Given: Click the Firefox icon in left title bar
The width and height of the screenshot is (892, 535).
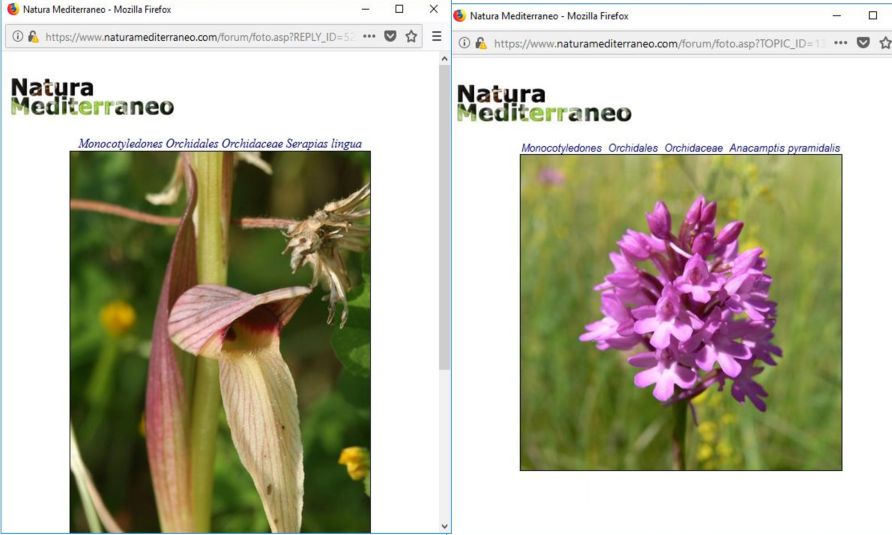Looking at the screenshot, I should (13, 9).
